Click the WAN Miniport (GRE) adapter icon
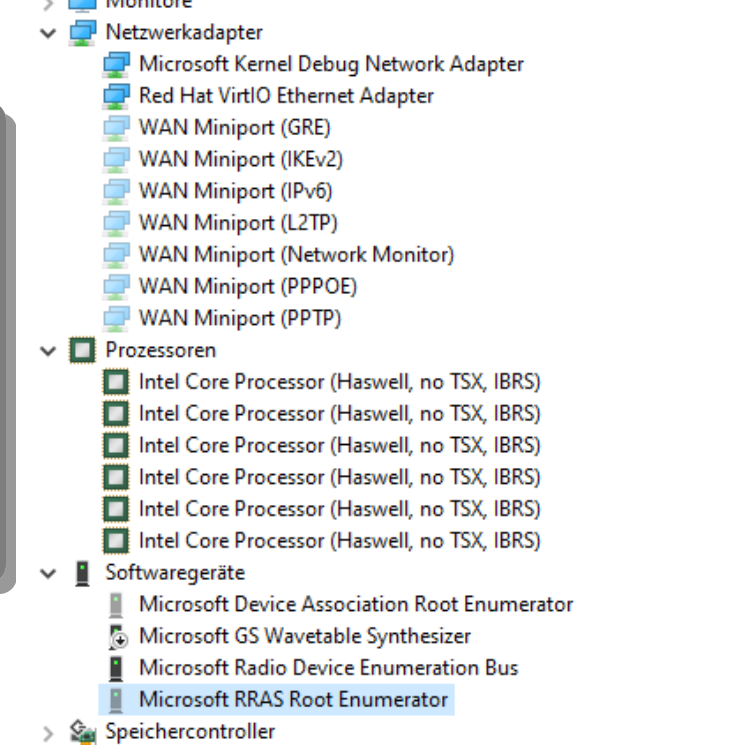The width and height of the screenshot is (747, 745). [116, 128]
